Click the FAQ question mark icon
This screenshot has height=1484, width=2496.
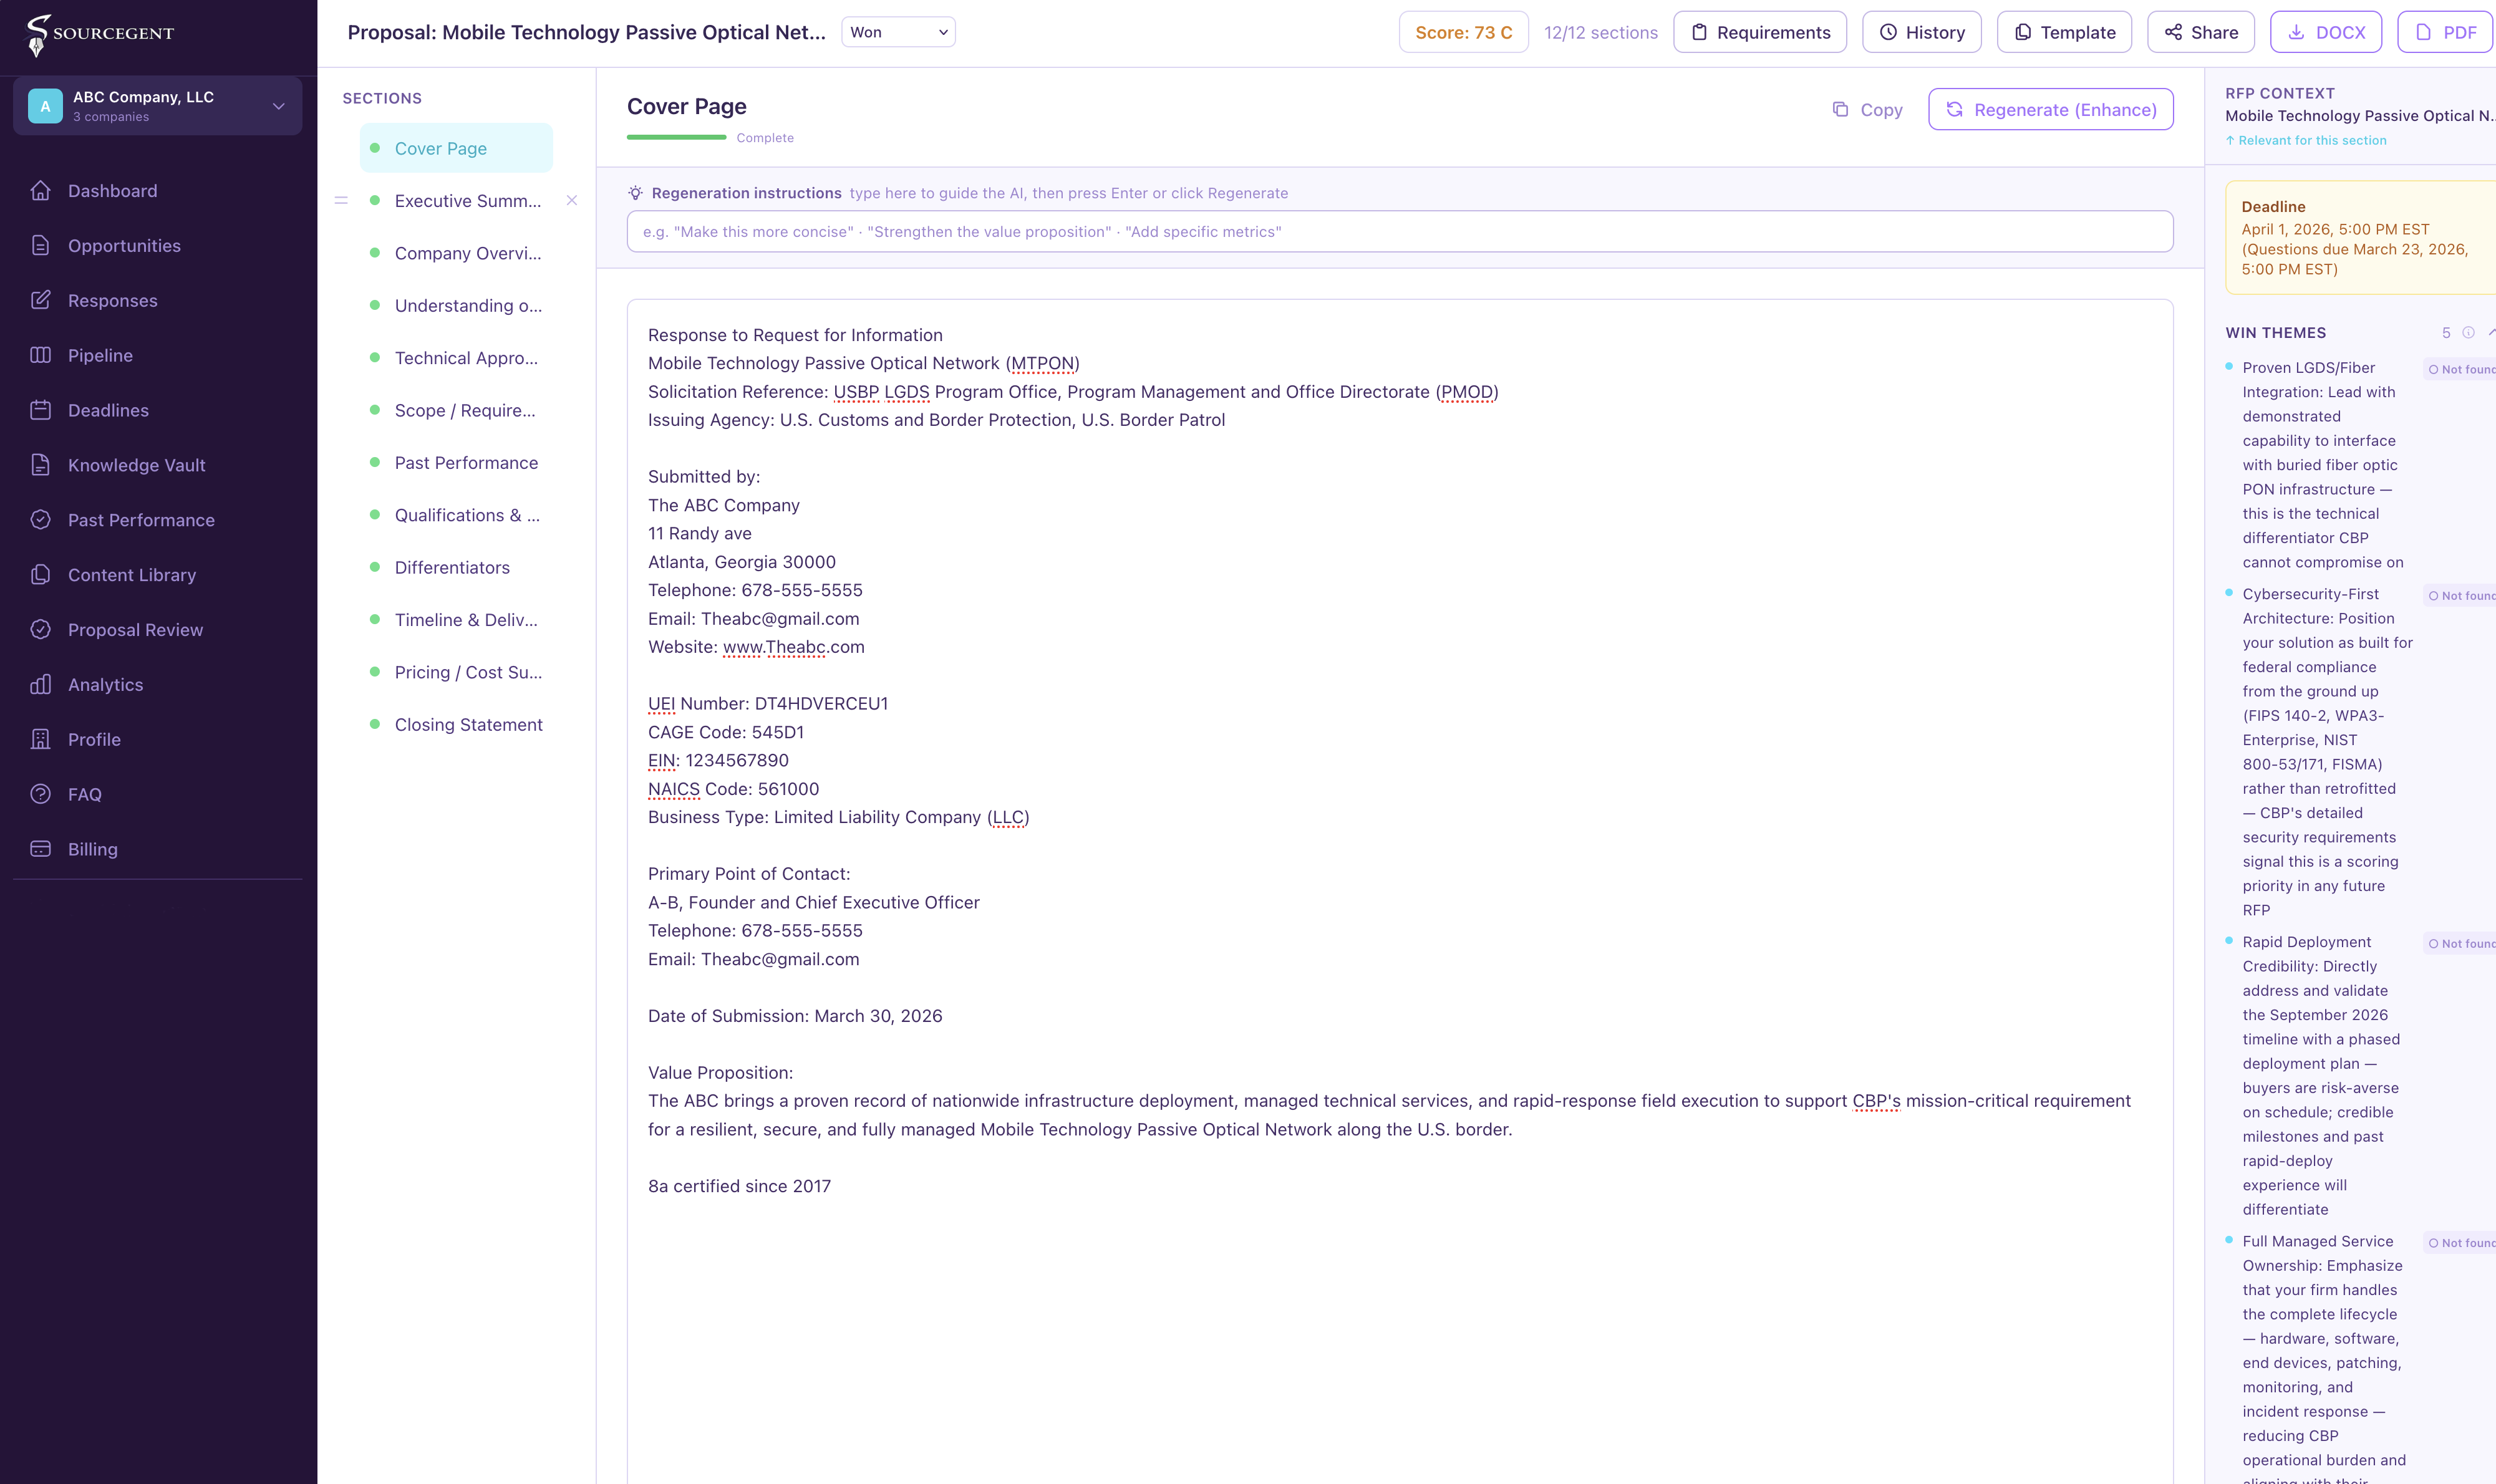click(40, 794)
